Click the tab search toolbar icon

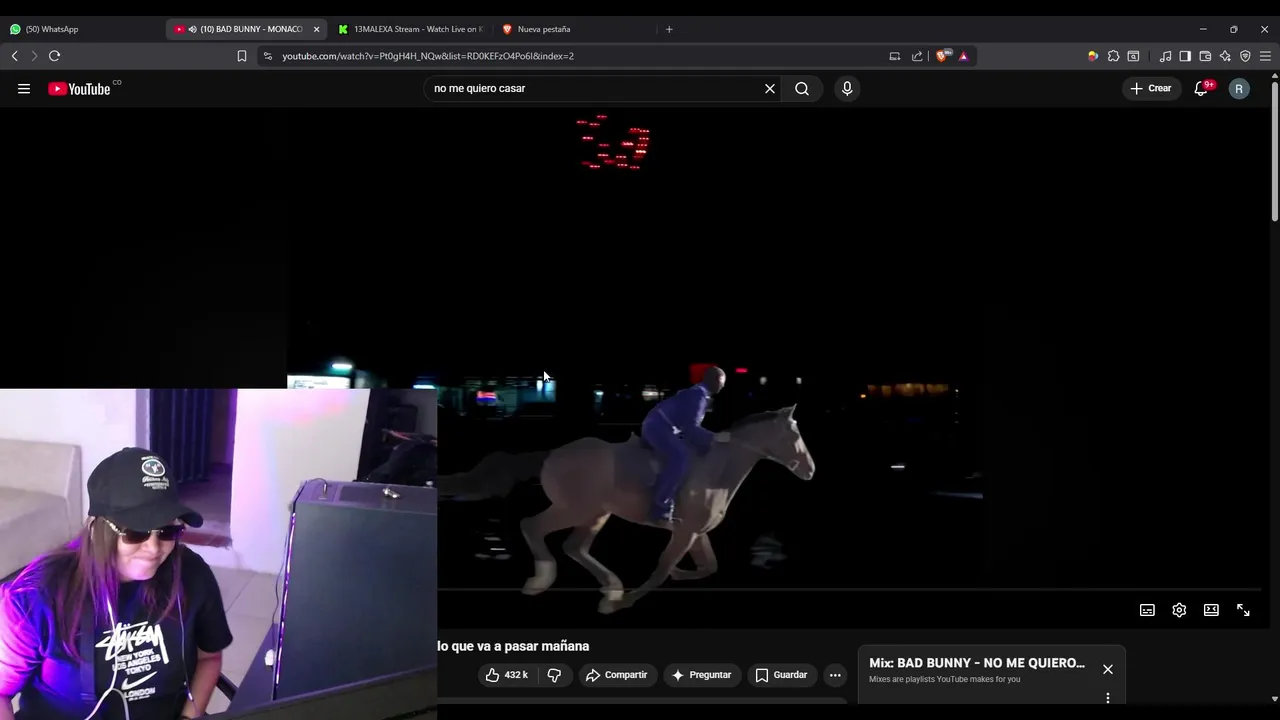click(x=1134, y=56)
